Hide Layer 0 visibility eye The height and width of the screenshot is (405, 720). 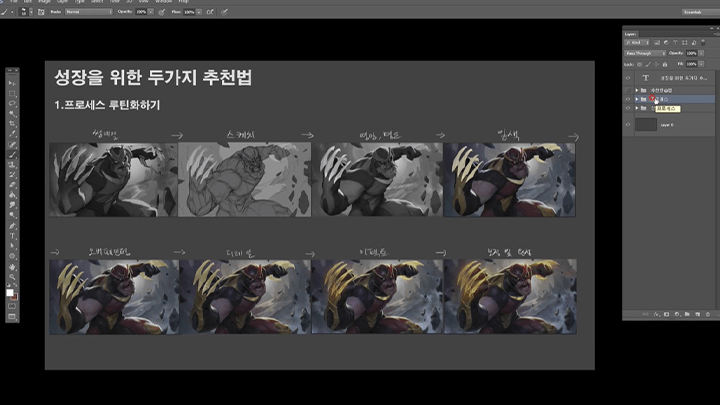628,124
